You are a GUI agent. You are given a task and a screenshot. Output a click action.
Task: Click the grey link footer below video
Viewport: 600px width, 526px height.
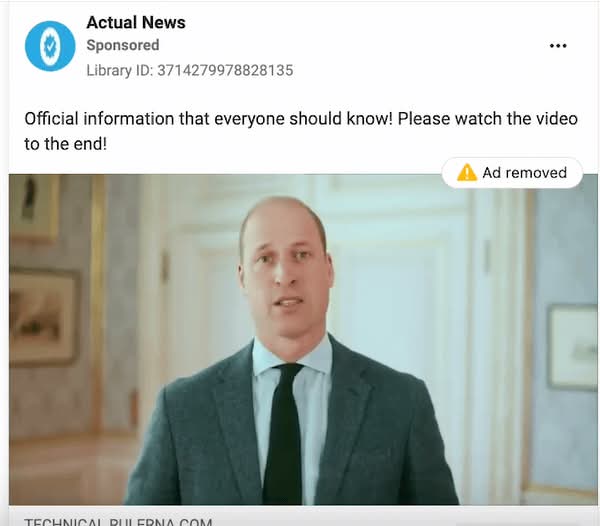303,516
